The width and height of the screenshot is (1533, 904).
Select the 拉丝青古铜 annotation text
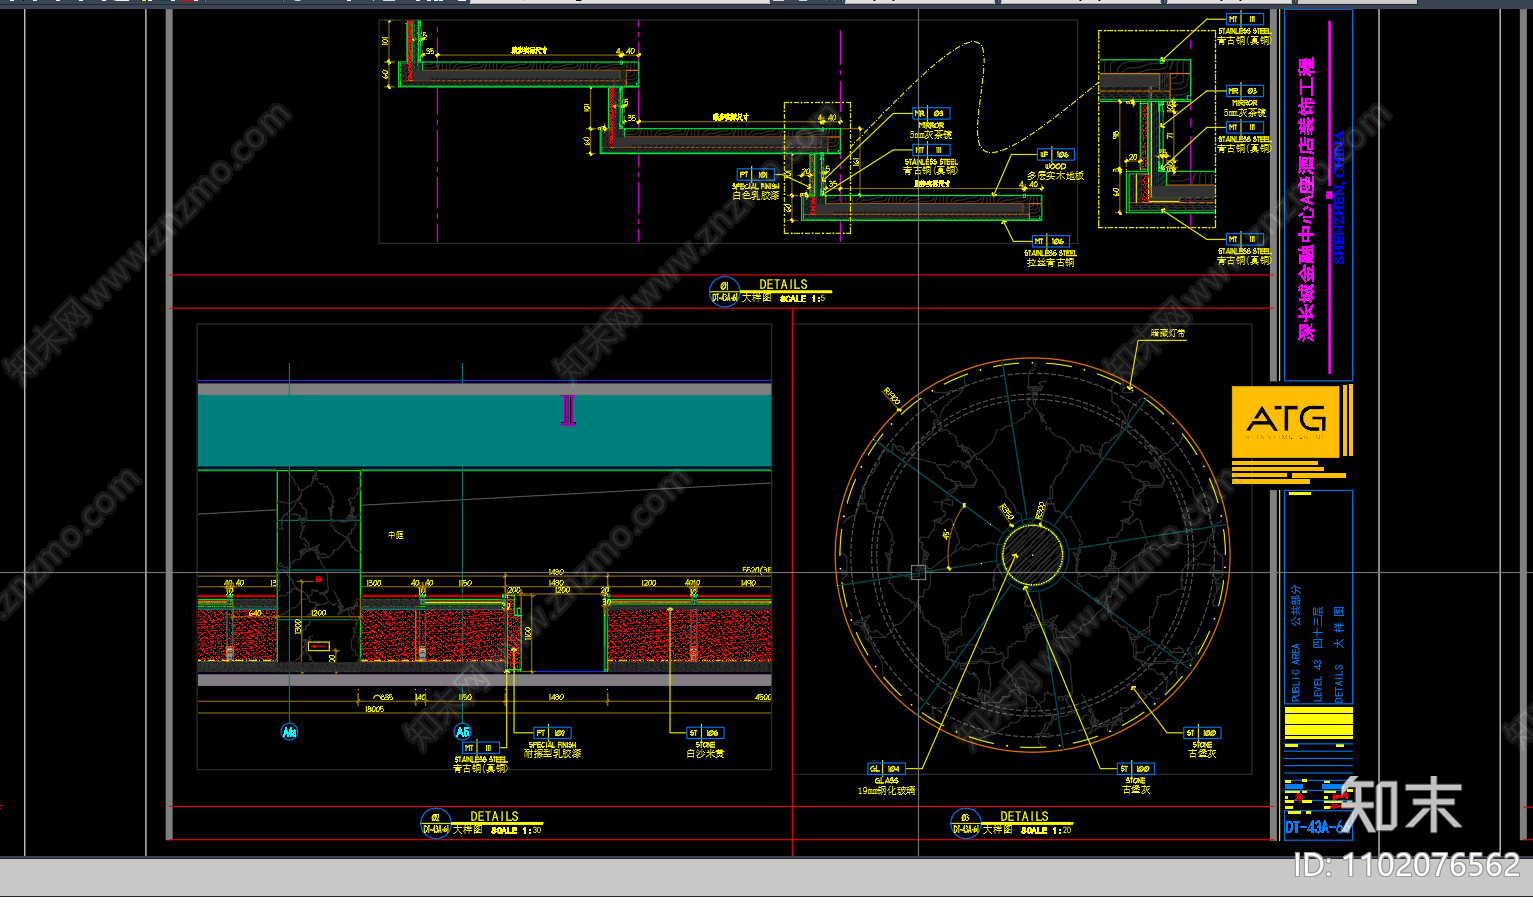click(x=1050, y=263)
